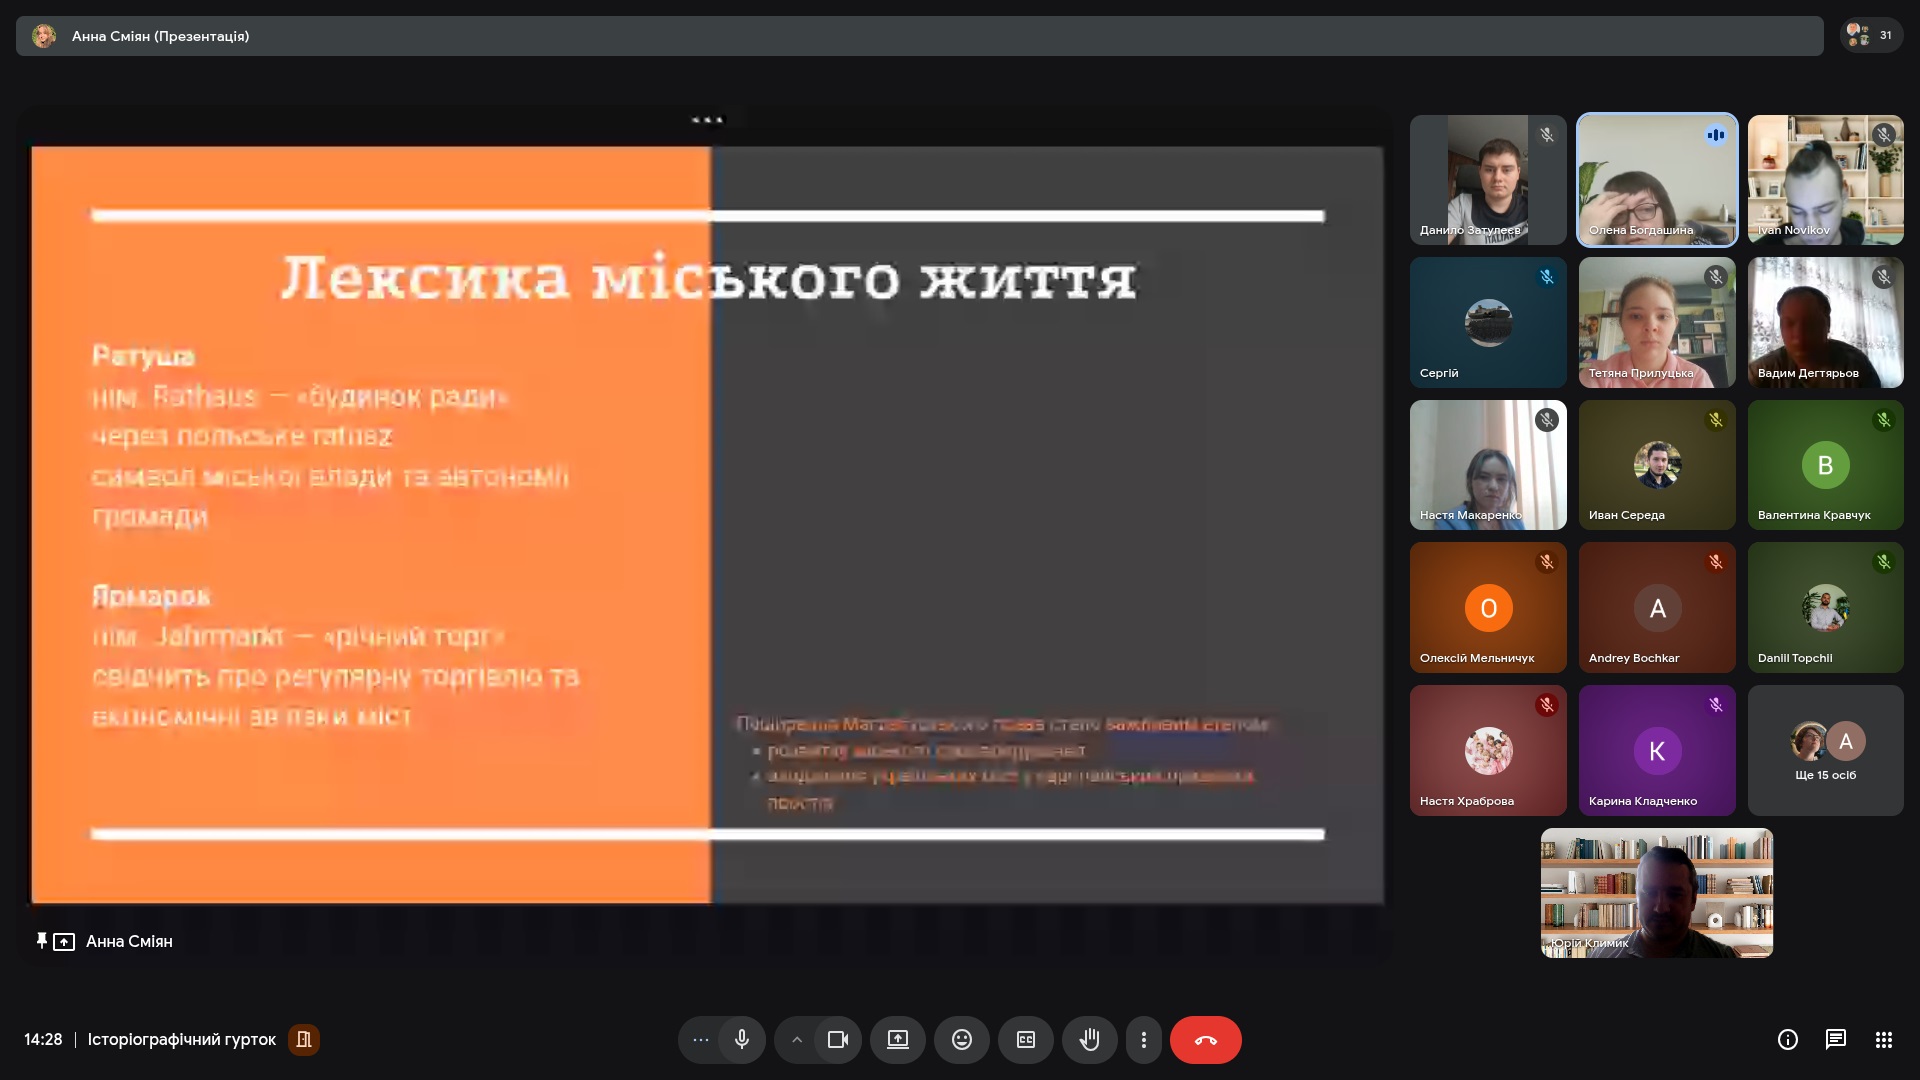Click the door icon next to the meeting name
The image size is (1920, 1080).
click(x=304, y=1040)
